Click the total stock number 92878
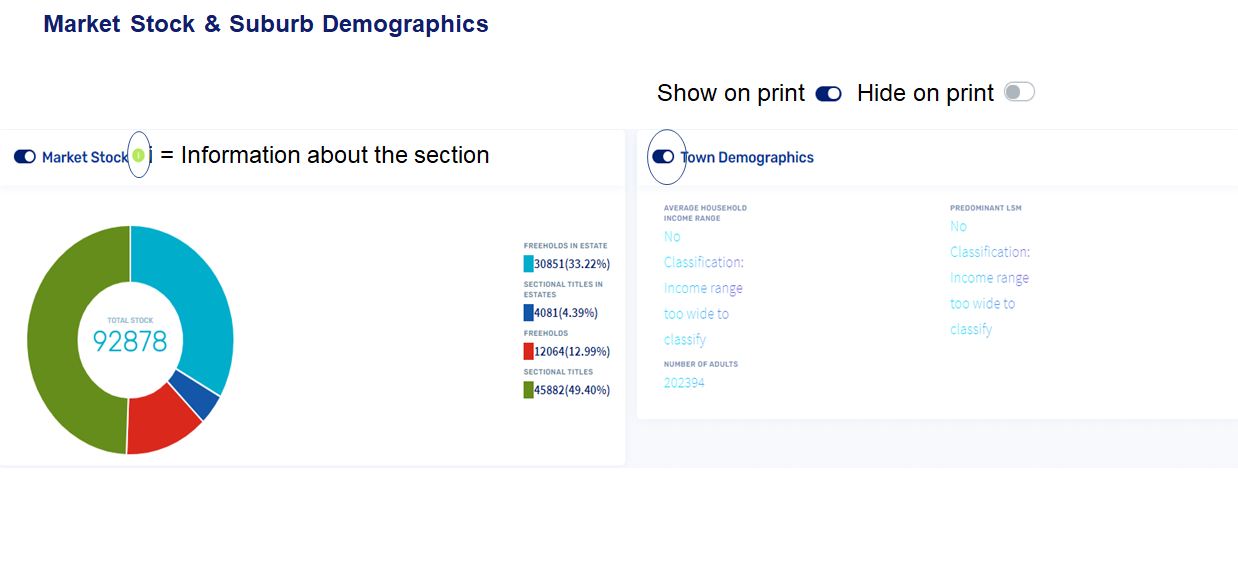1238x583 pixels. [x=130, y=342]
